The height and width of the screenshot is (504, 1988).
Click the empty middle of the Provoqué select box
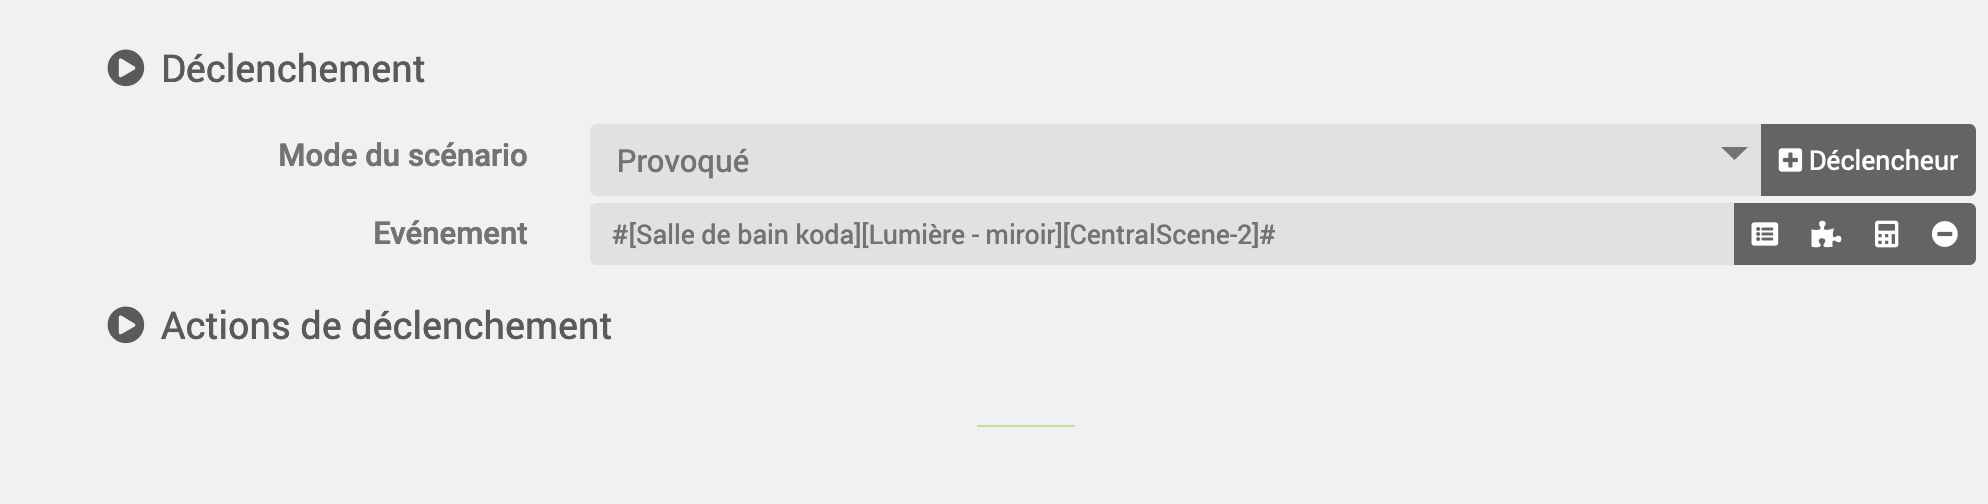point(1200,160)
